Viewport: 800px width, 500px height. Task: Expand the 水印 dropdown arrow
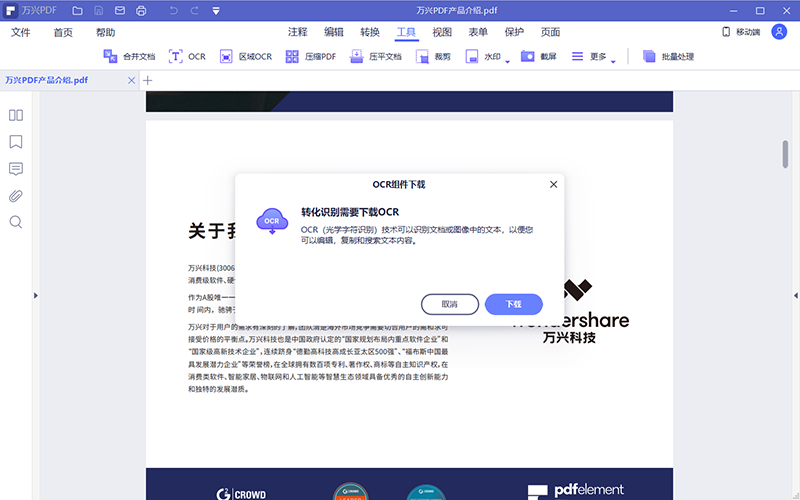point(508,62)
